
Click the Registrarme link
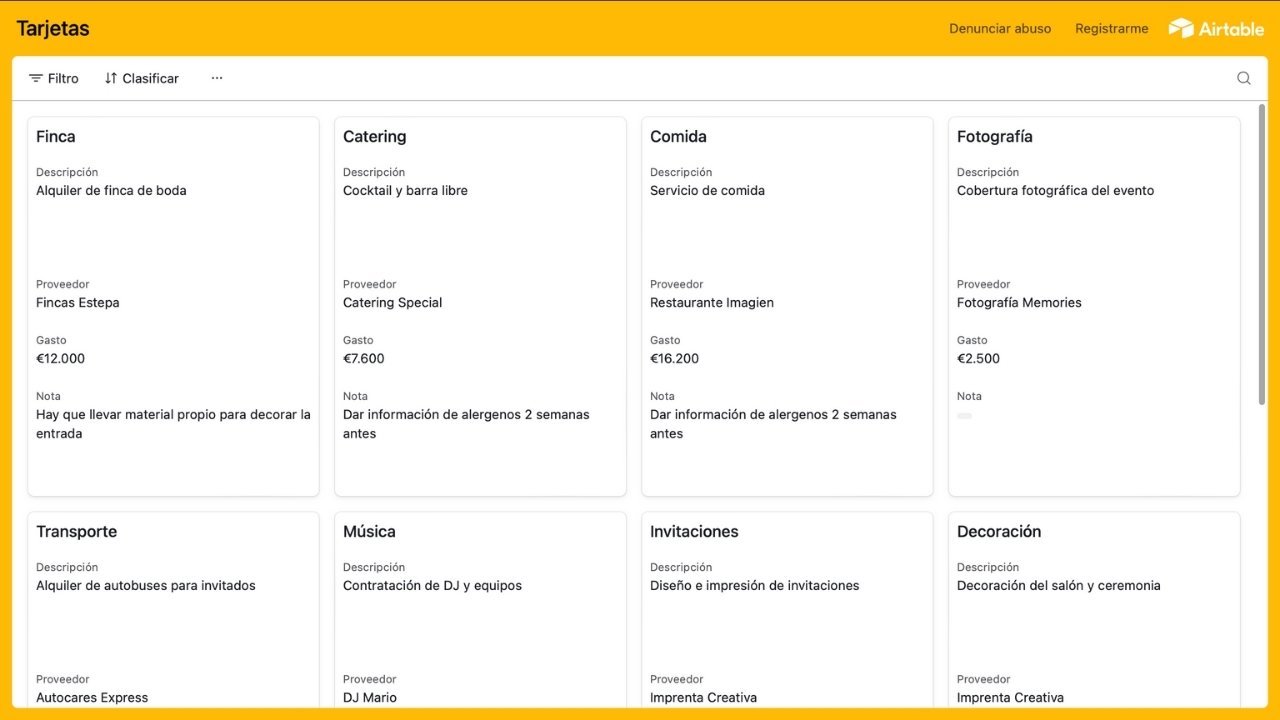coord(1111,29)
